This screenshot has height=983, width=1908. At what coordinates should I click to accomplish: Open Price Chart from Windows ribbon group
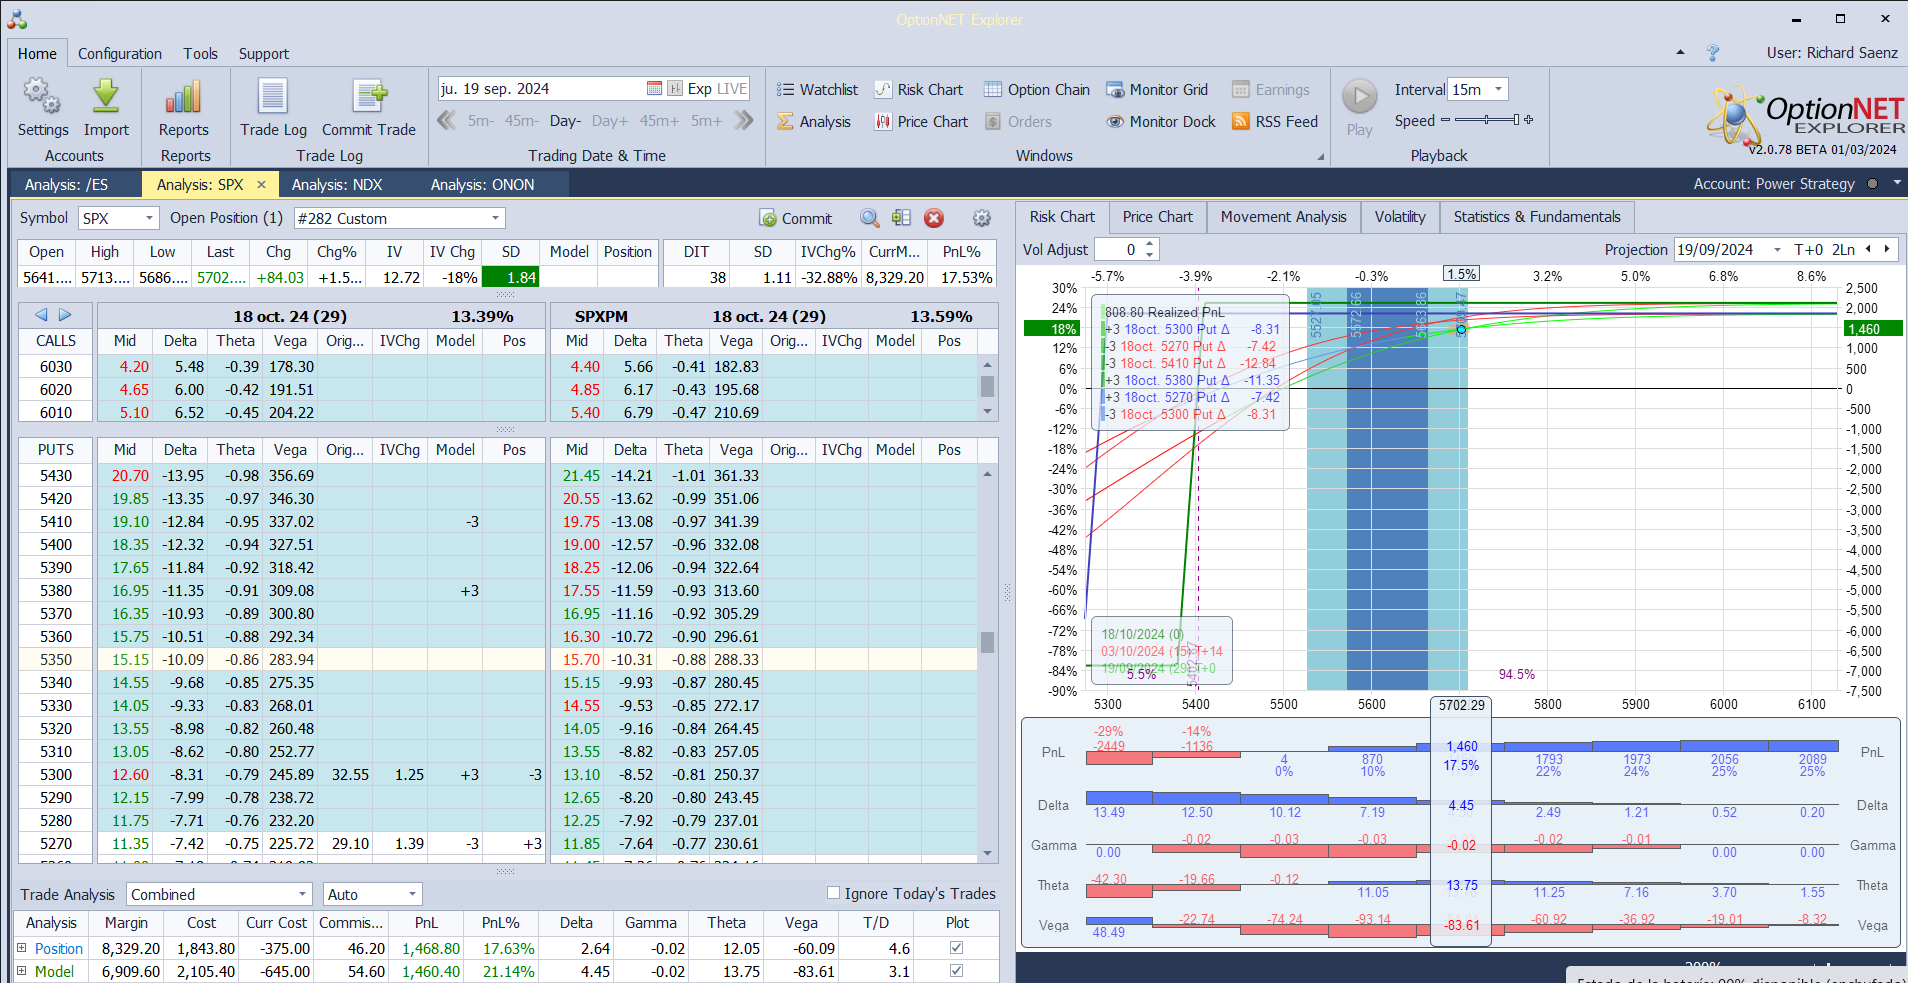point(921,121)
